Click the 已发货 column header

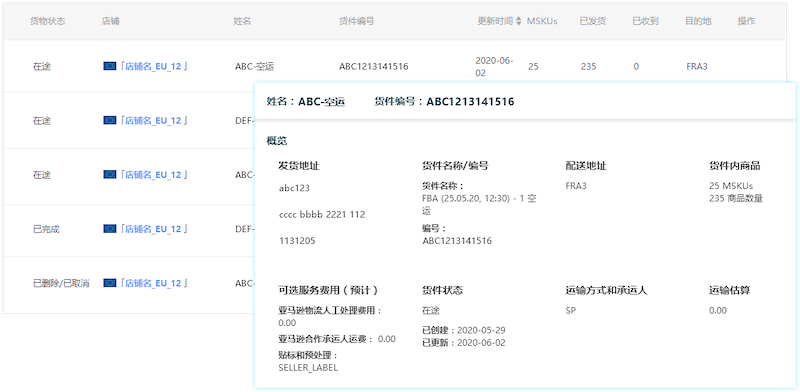click(593, 21)
